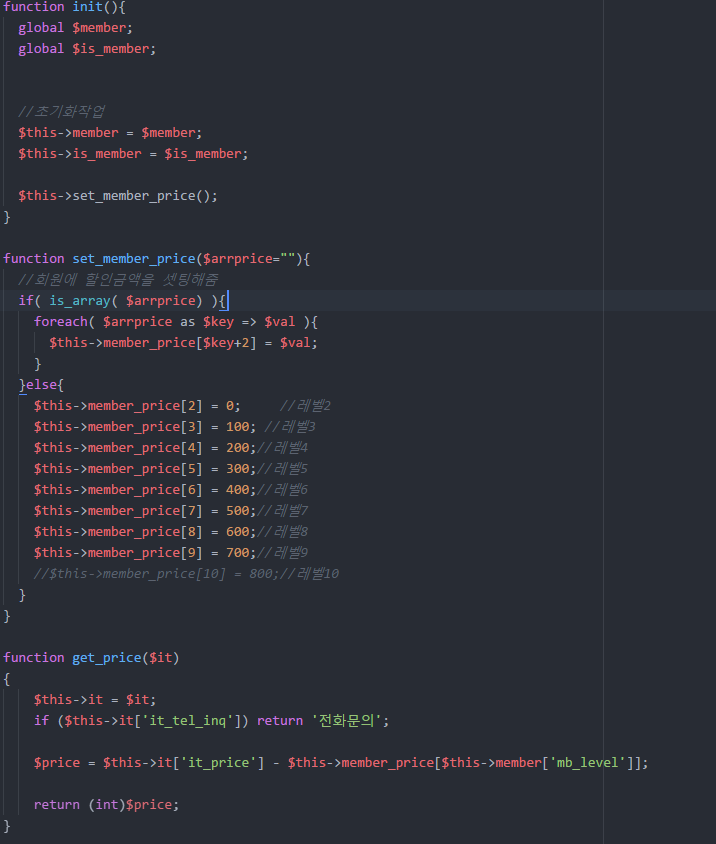Click the '전화문의' return string
716x844 pixels.
click(350, 721)
